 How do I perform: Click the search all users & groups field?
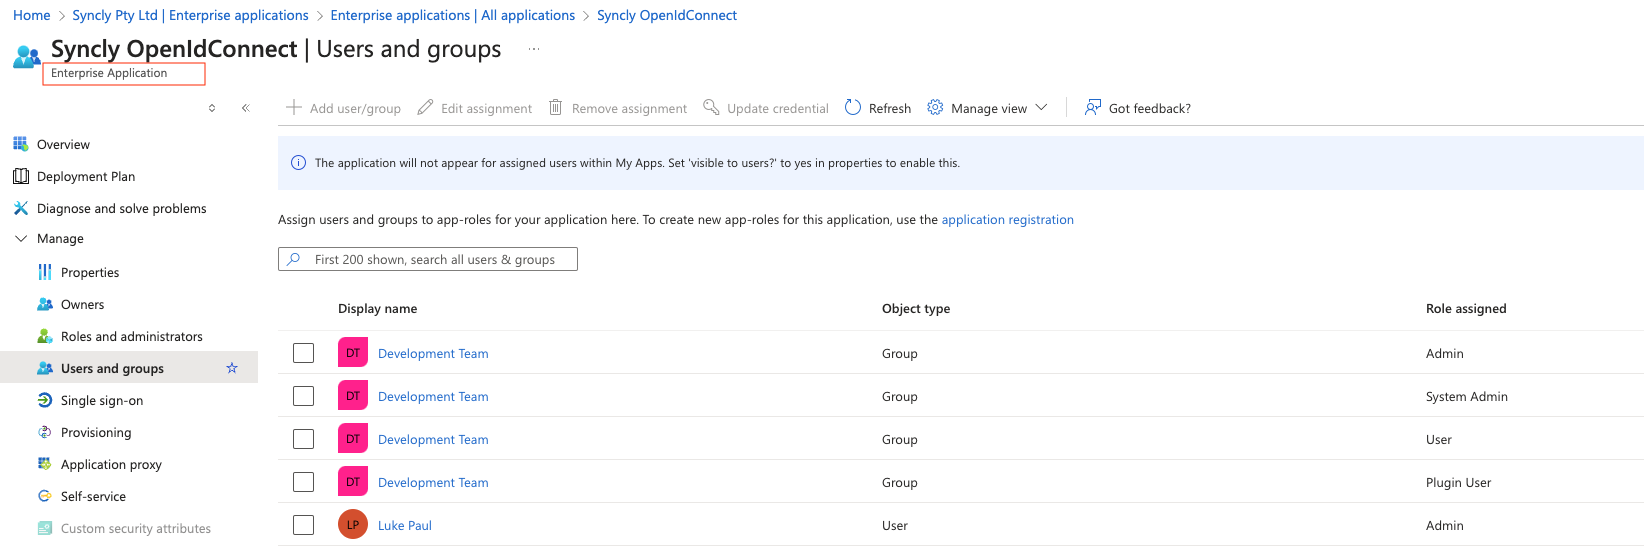pyautogui.click(x=428, y=259)
